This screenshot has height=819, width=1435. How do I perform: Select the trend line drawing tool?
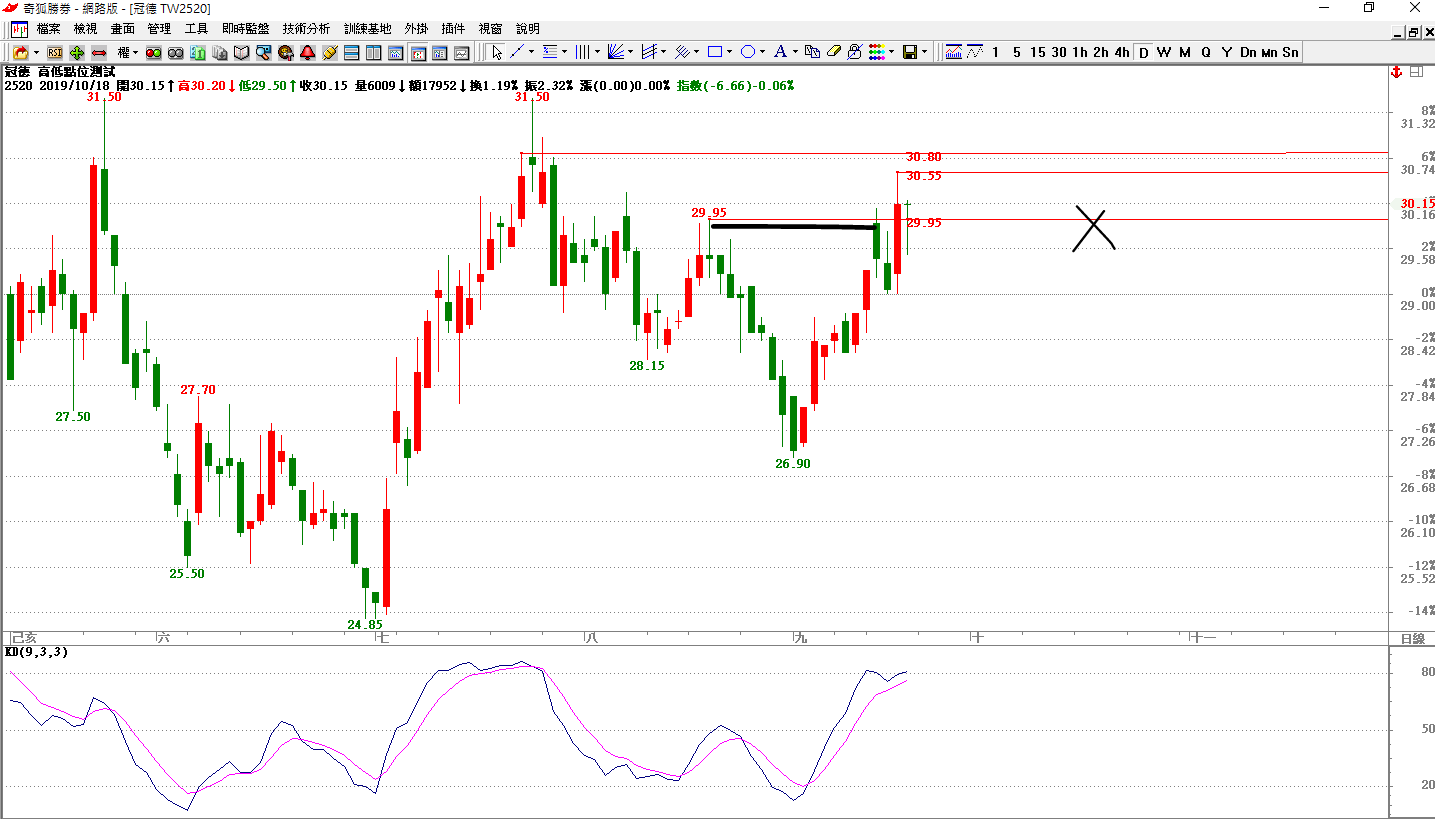coord(517,52)
